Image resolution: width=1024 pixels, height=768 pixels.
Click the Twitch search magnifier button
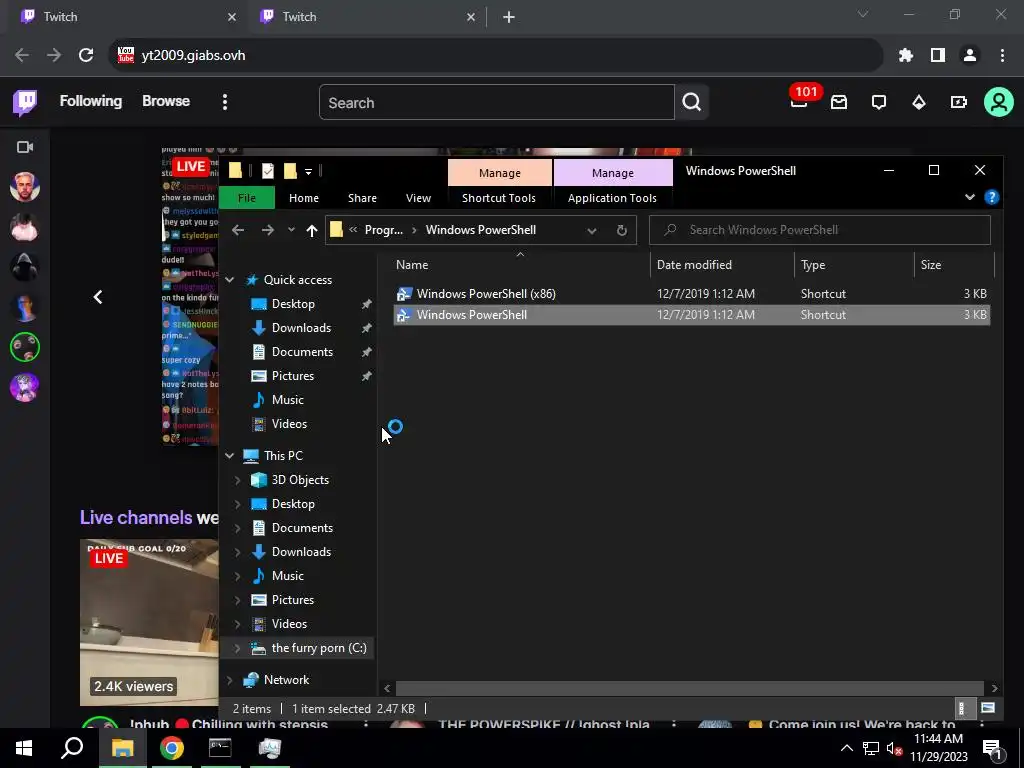(692, 102)
